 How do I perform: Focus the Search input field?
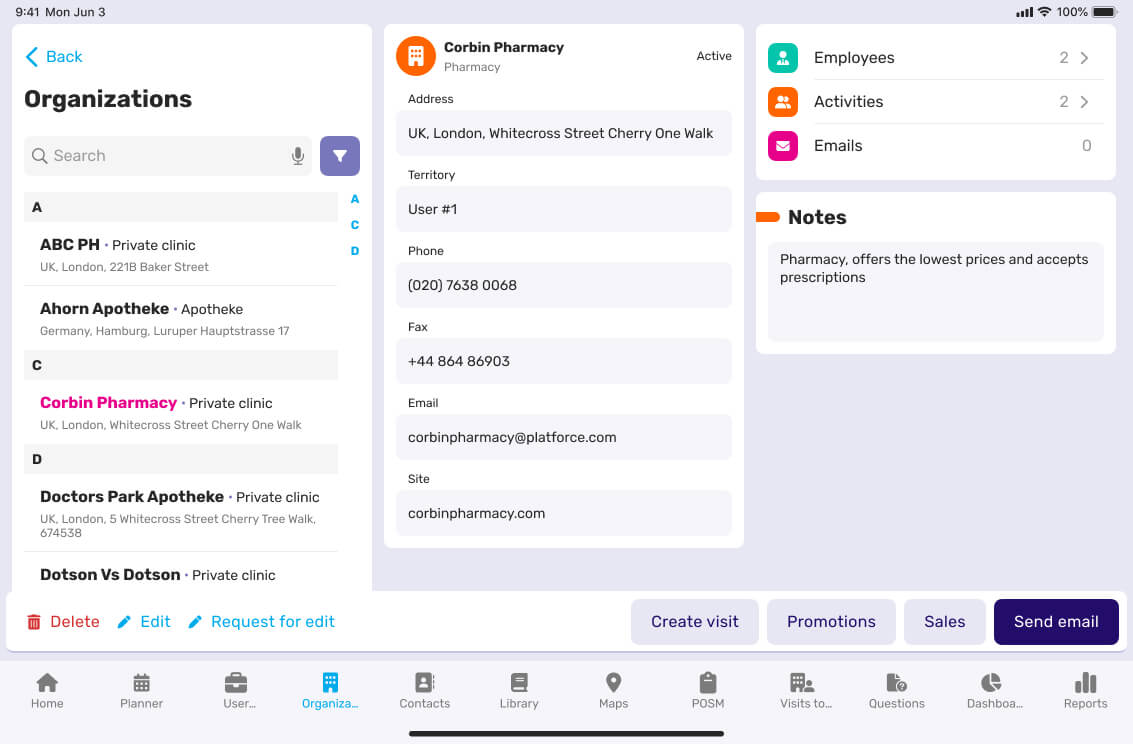(x=168, y=156)
